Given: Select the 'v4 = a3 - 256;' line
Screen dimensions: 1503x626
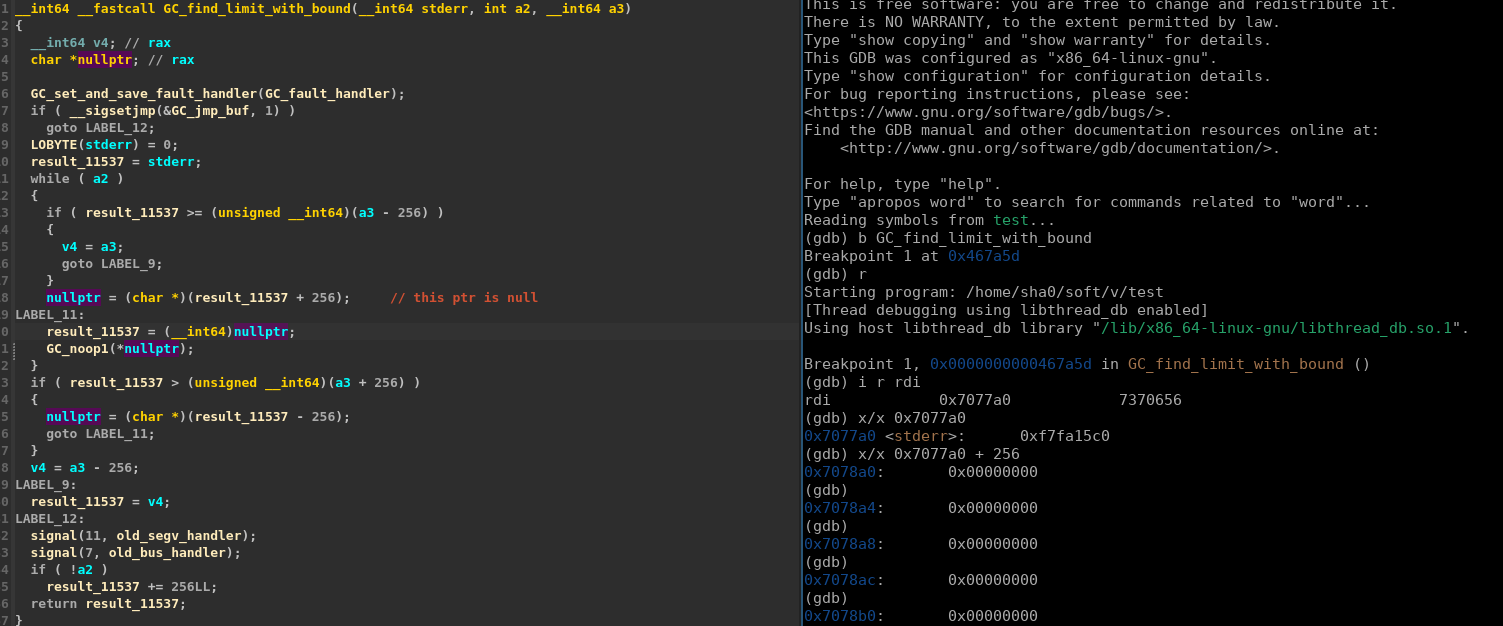Looking at the screenshot, I should tap(85, 468).
